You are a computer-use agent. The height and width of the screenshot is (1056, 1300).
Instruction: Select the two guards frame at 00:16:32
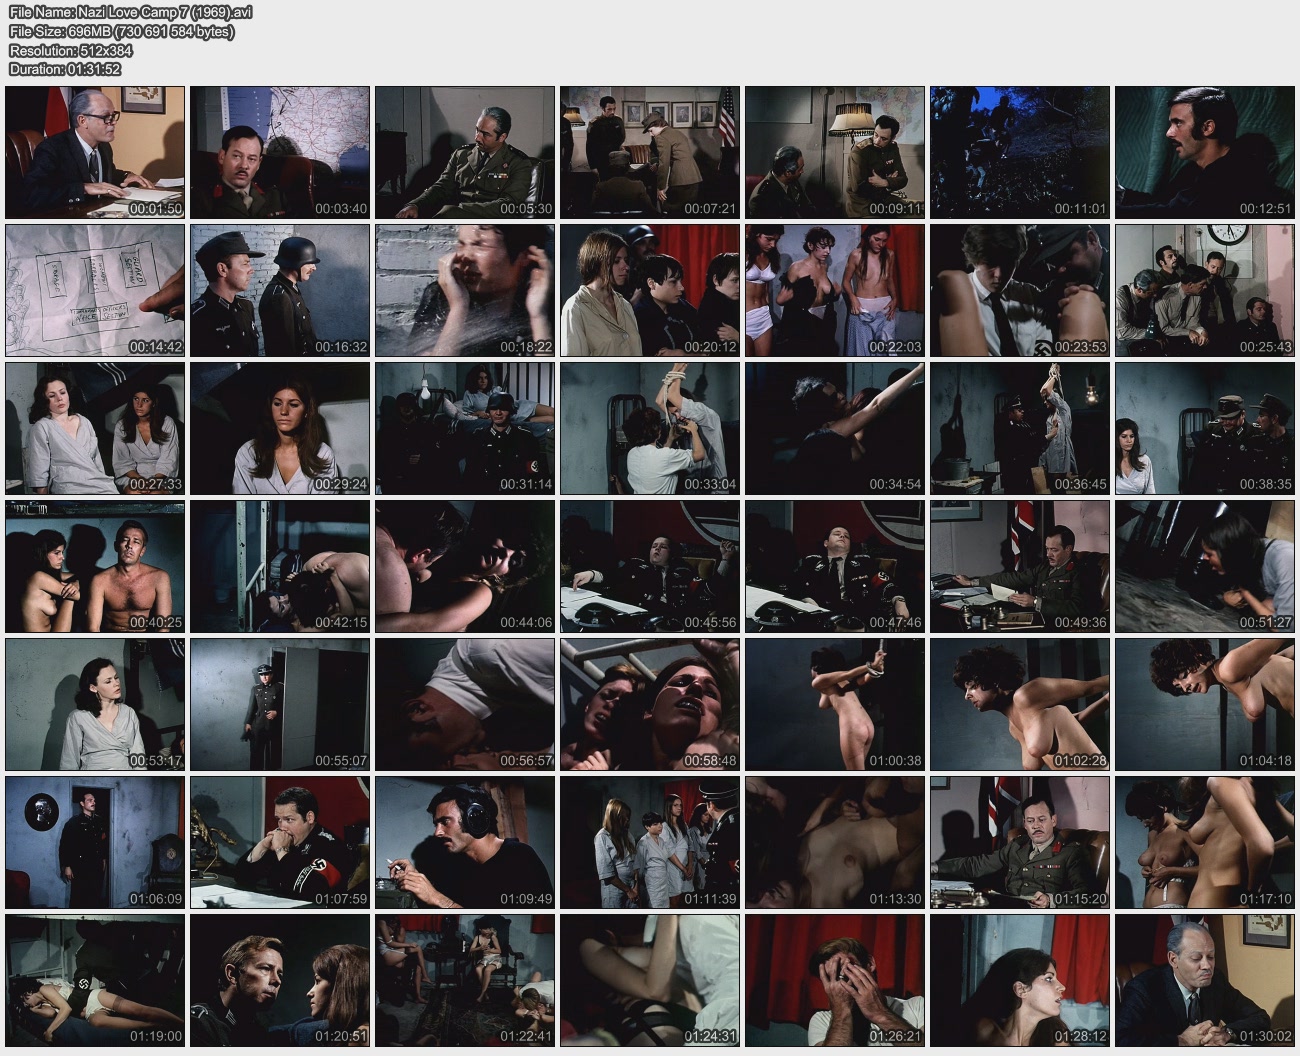coord(280,290)
